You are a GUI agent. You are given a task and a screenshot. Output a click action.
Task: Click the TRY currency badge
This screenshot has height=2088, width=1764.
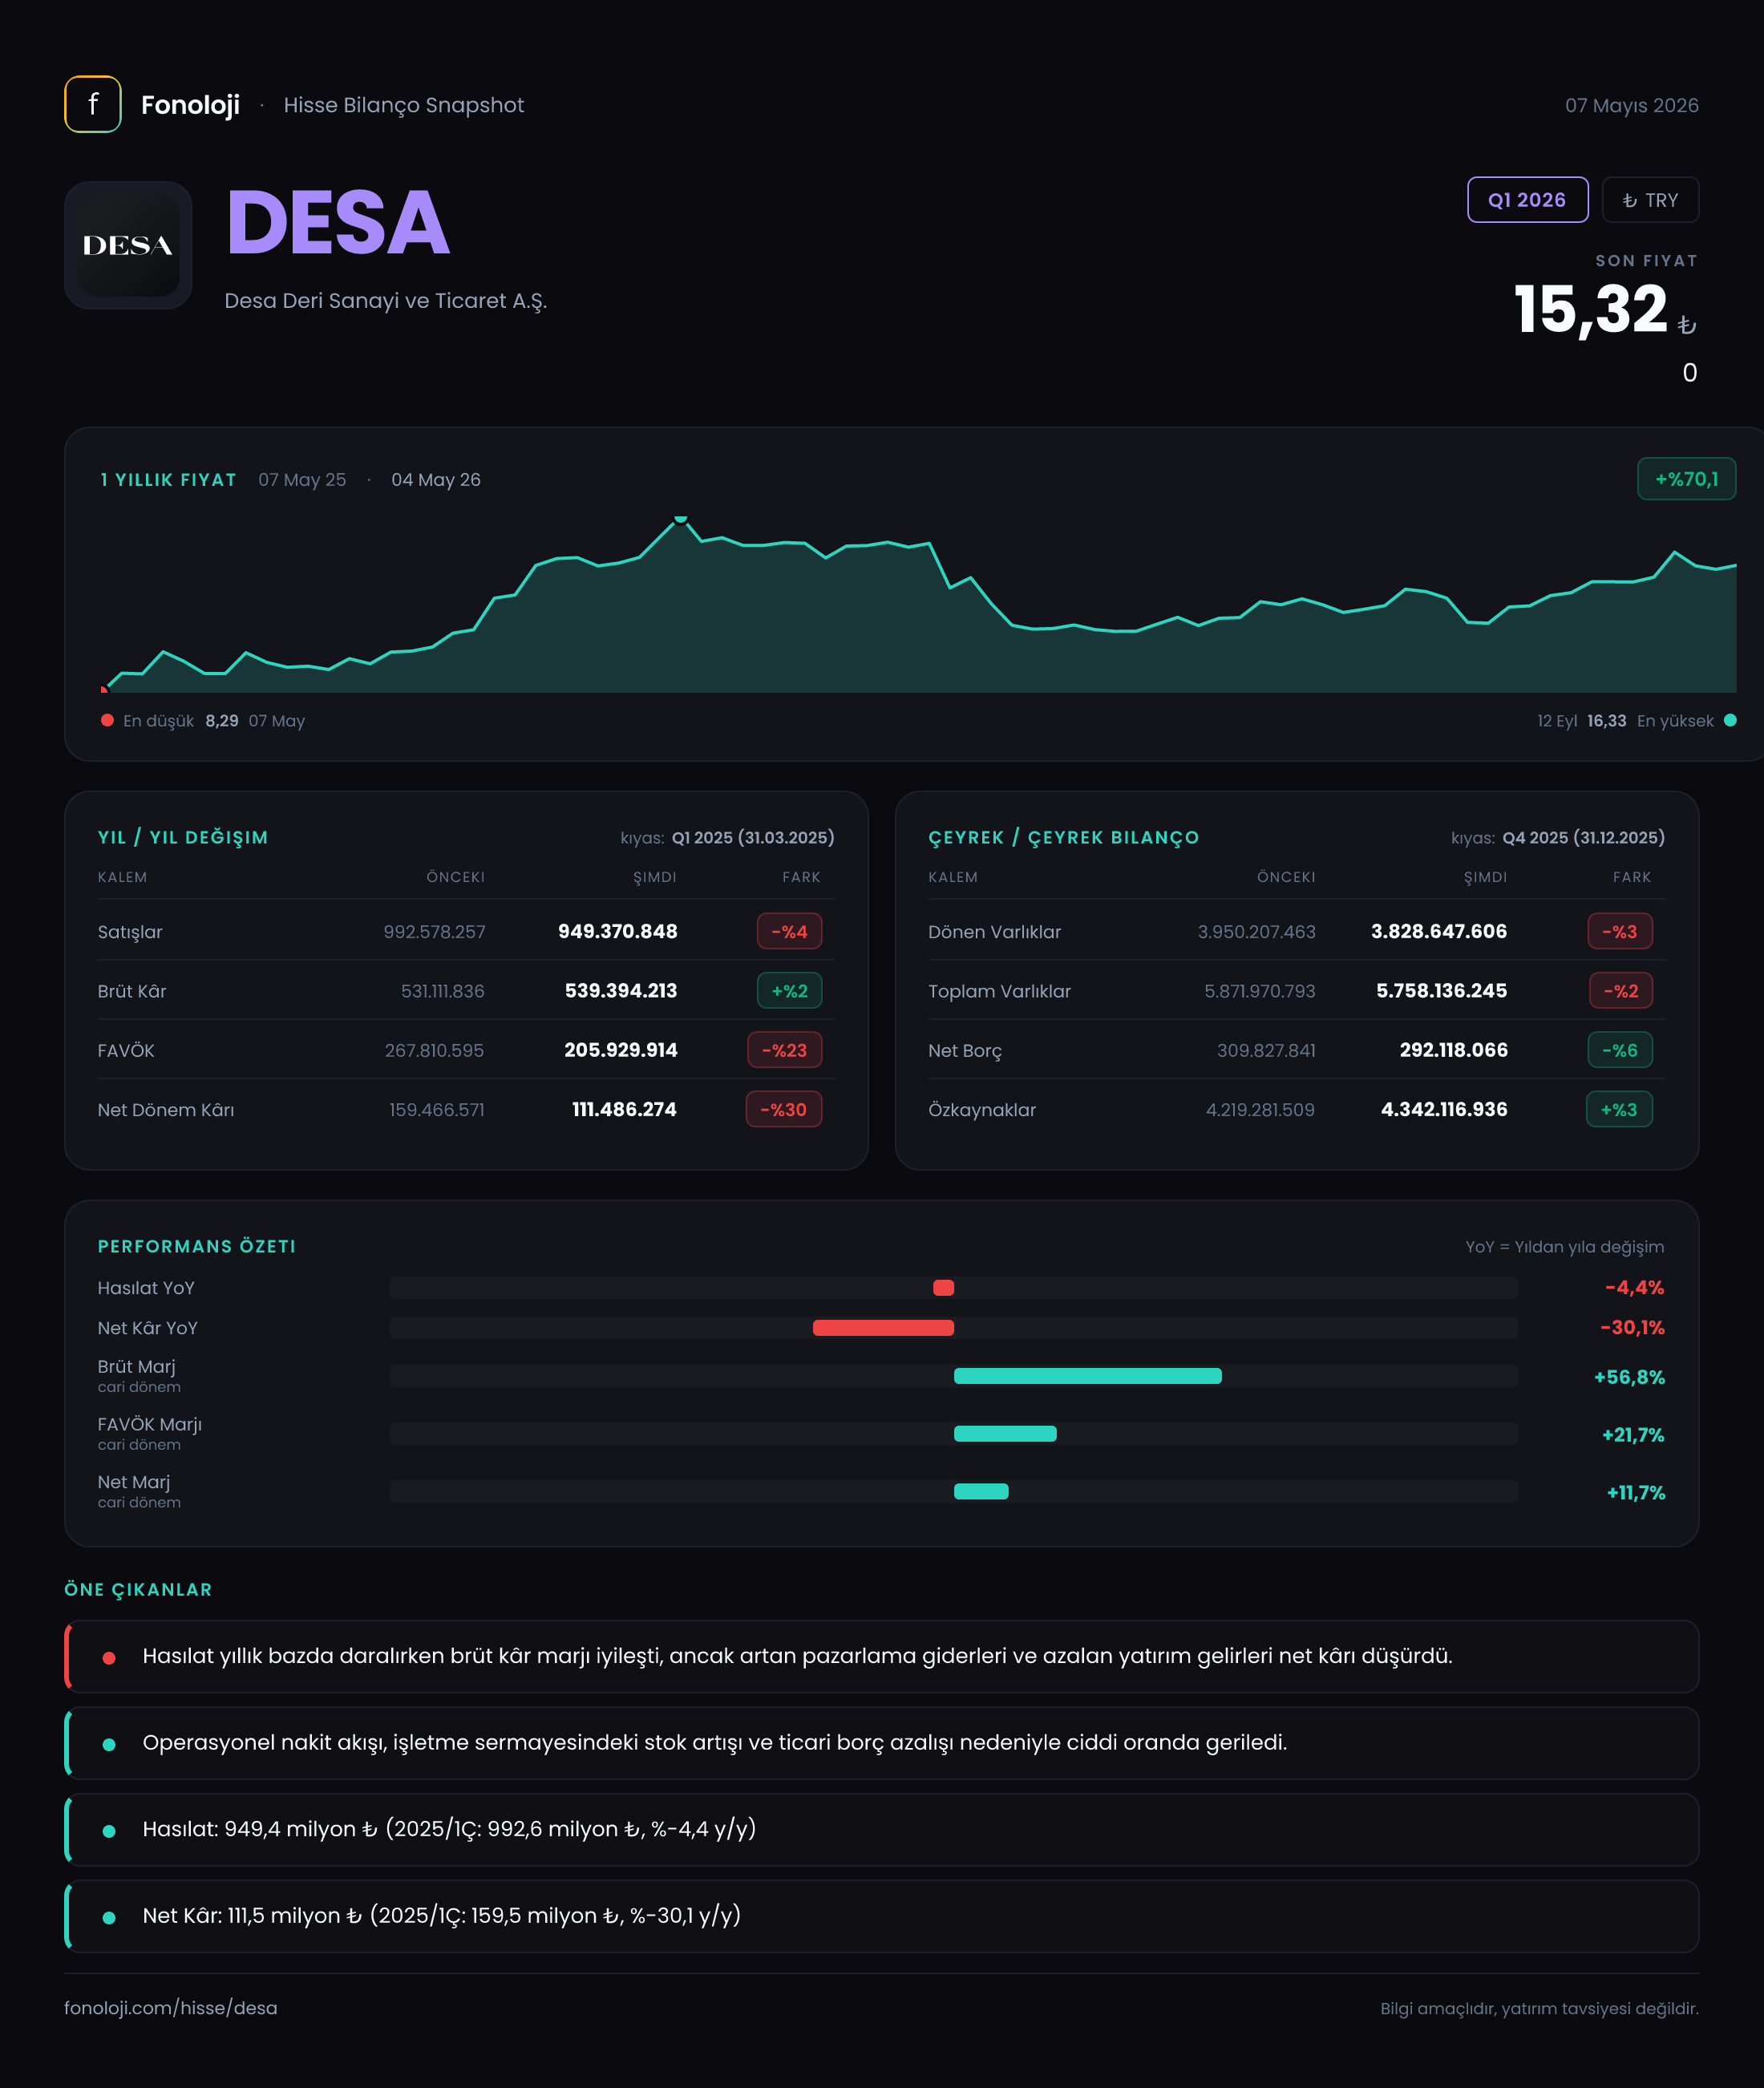coord(1650,200)
